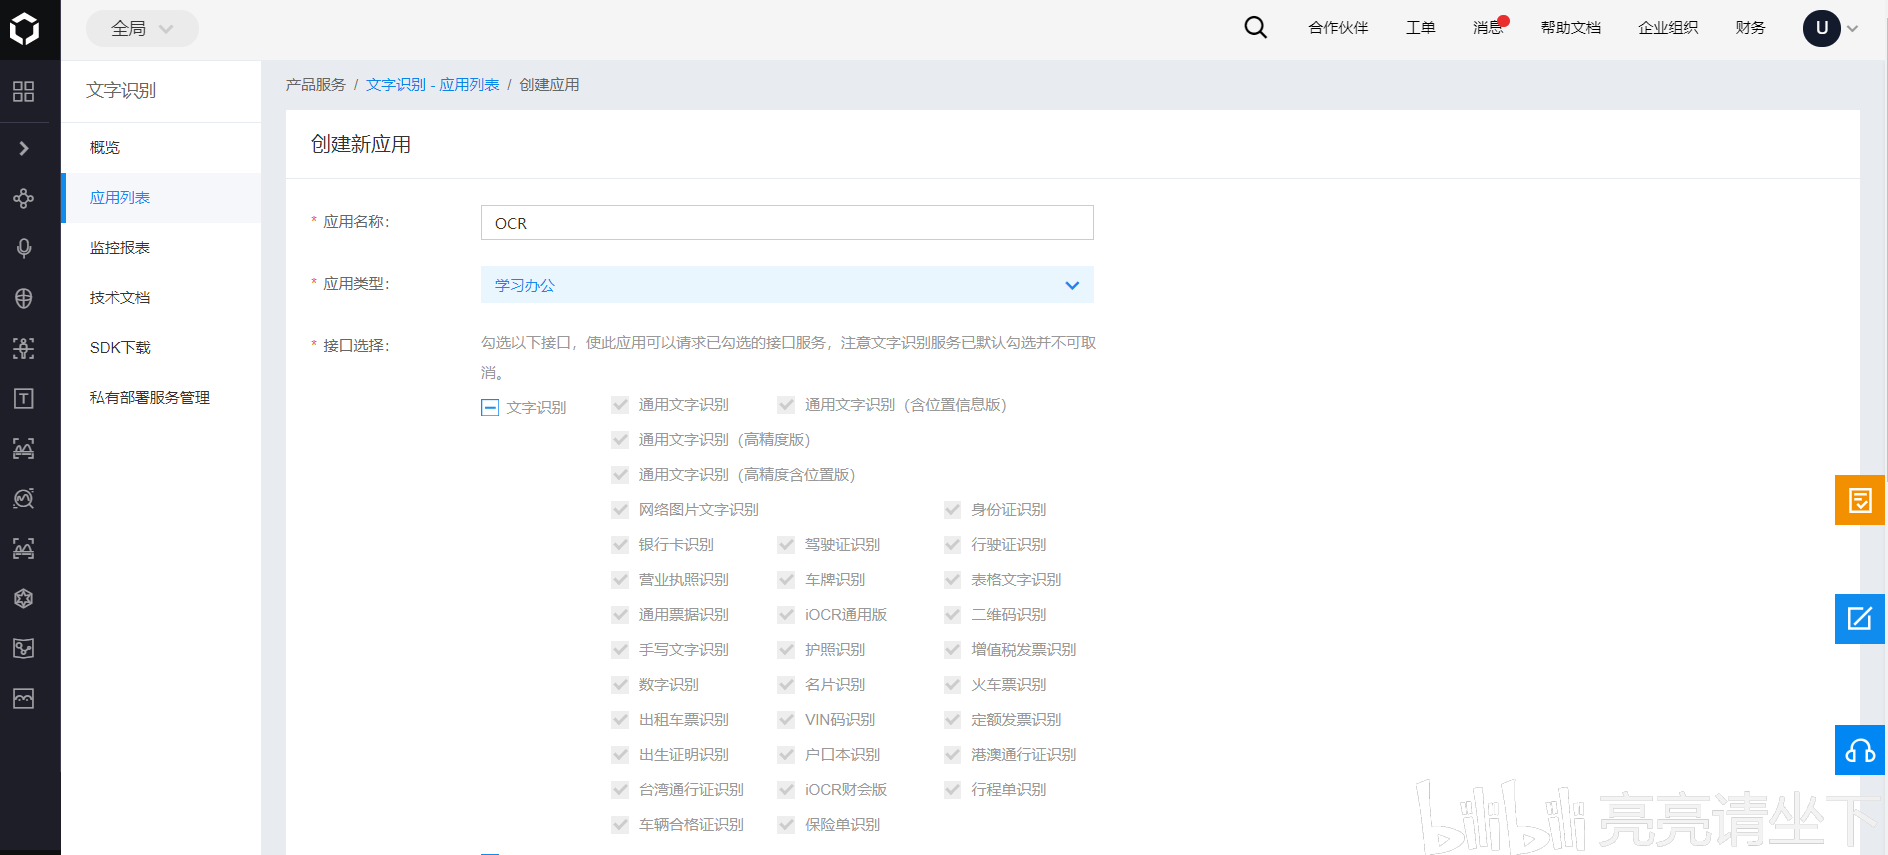The height and width of the screenshot is (855, 1888).
Task: Click the node network icon in left rail
Action: pyautogui.click(x=24, y=198)
